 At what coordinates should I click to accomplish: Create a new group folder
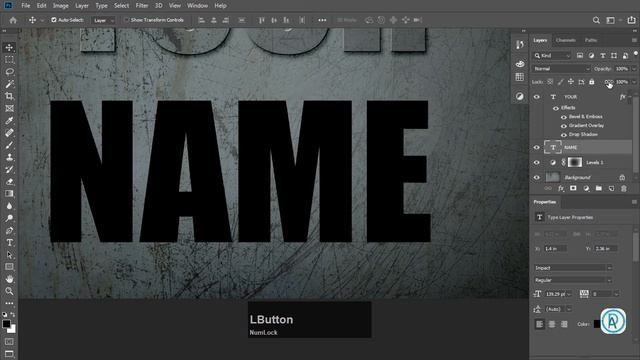coord(598,188)
